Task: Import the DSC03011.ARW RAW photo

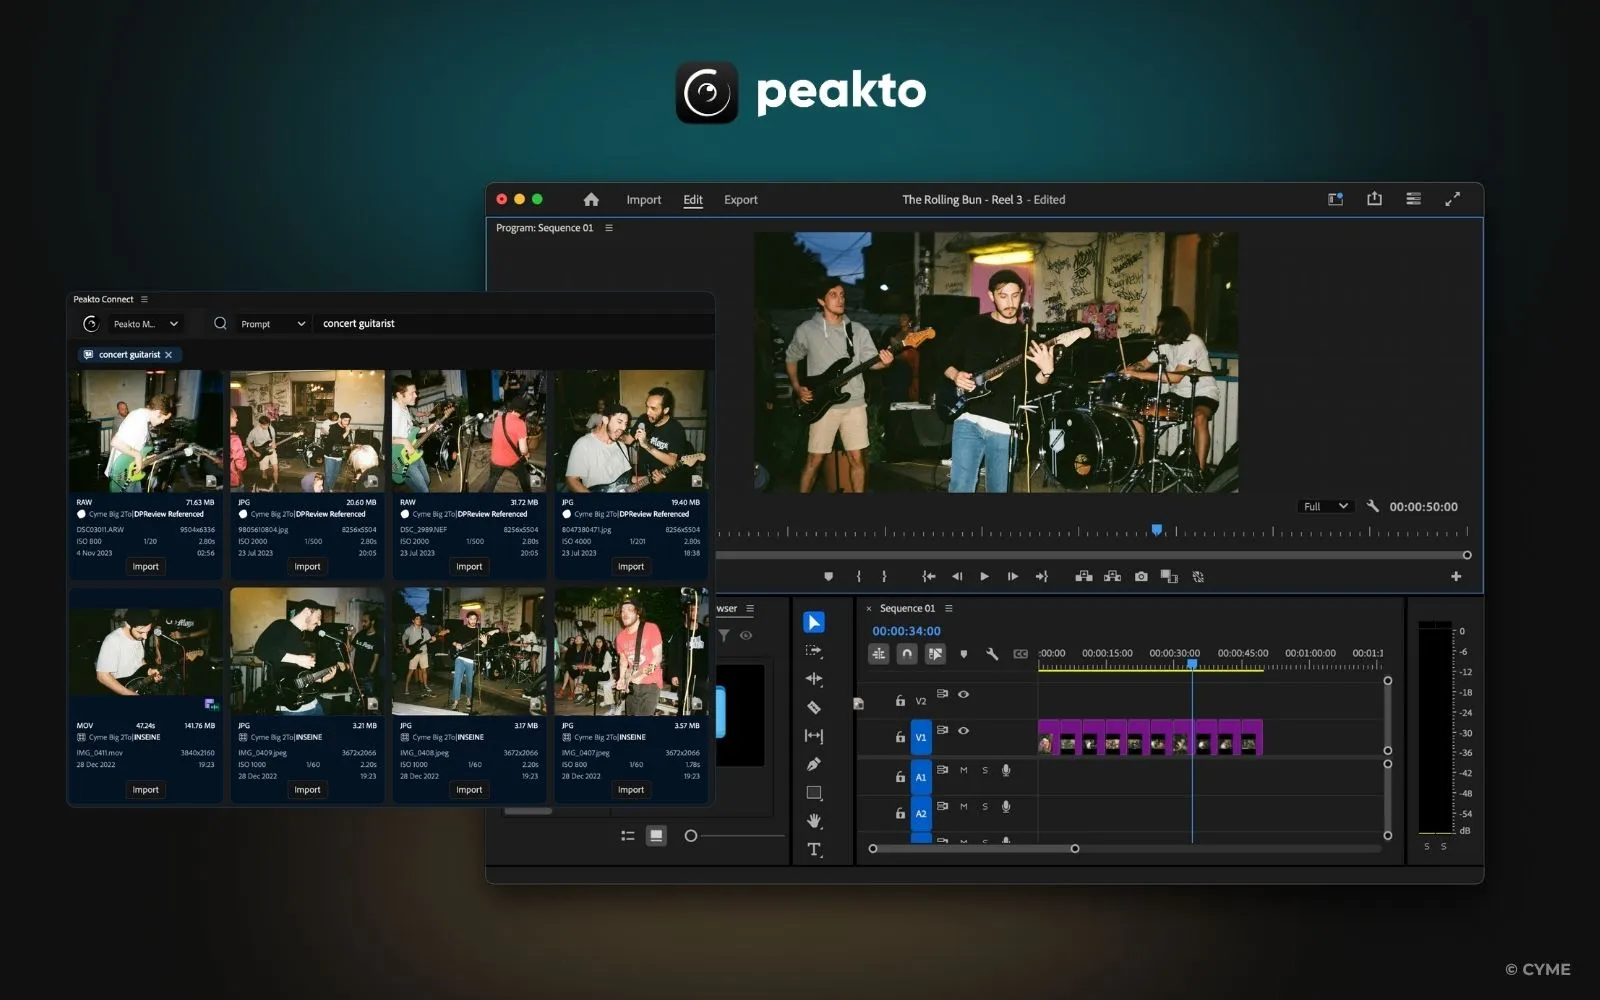Action: pyautogui.click(x=145, y=566)
